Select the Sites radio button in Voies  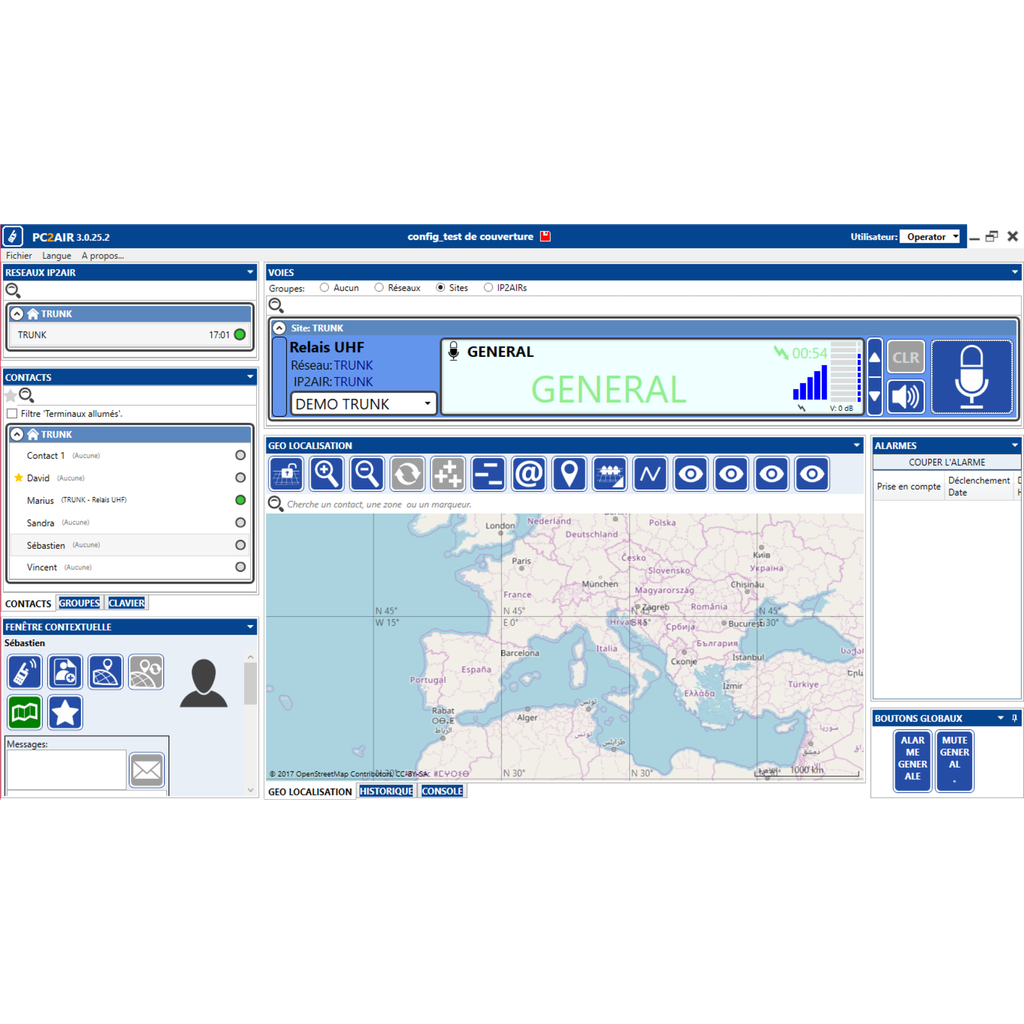pyautogui.click(x=440, y=287)
